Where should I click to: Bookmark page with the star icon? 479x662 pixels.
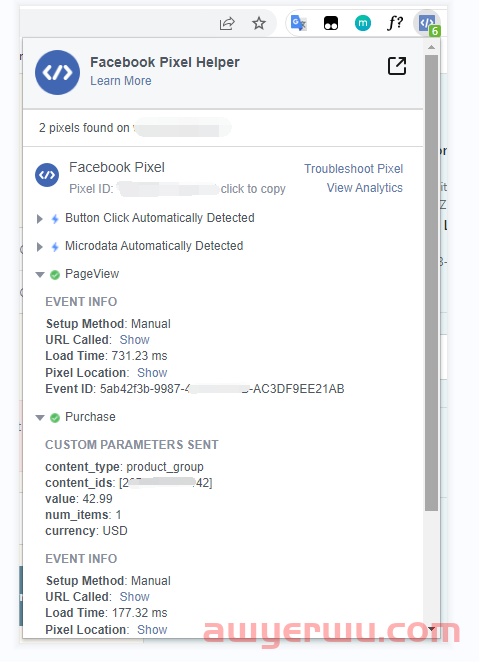[259, 23]
